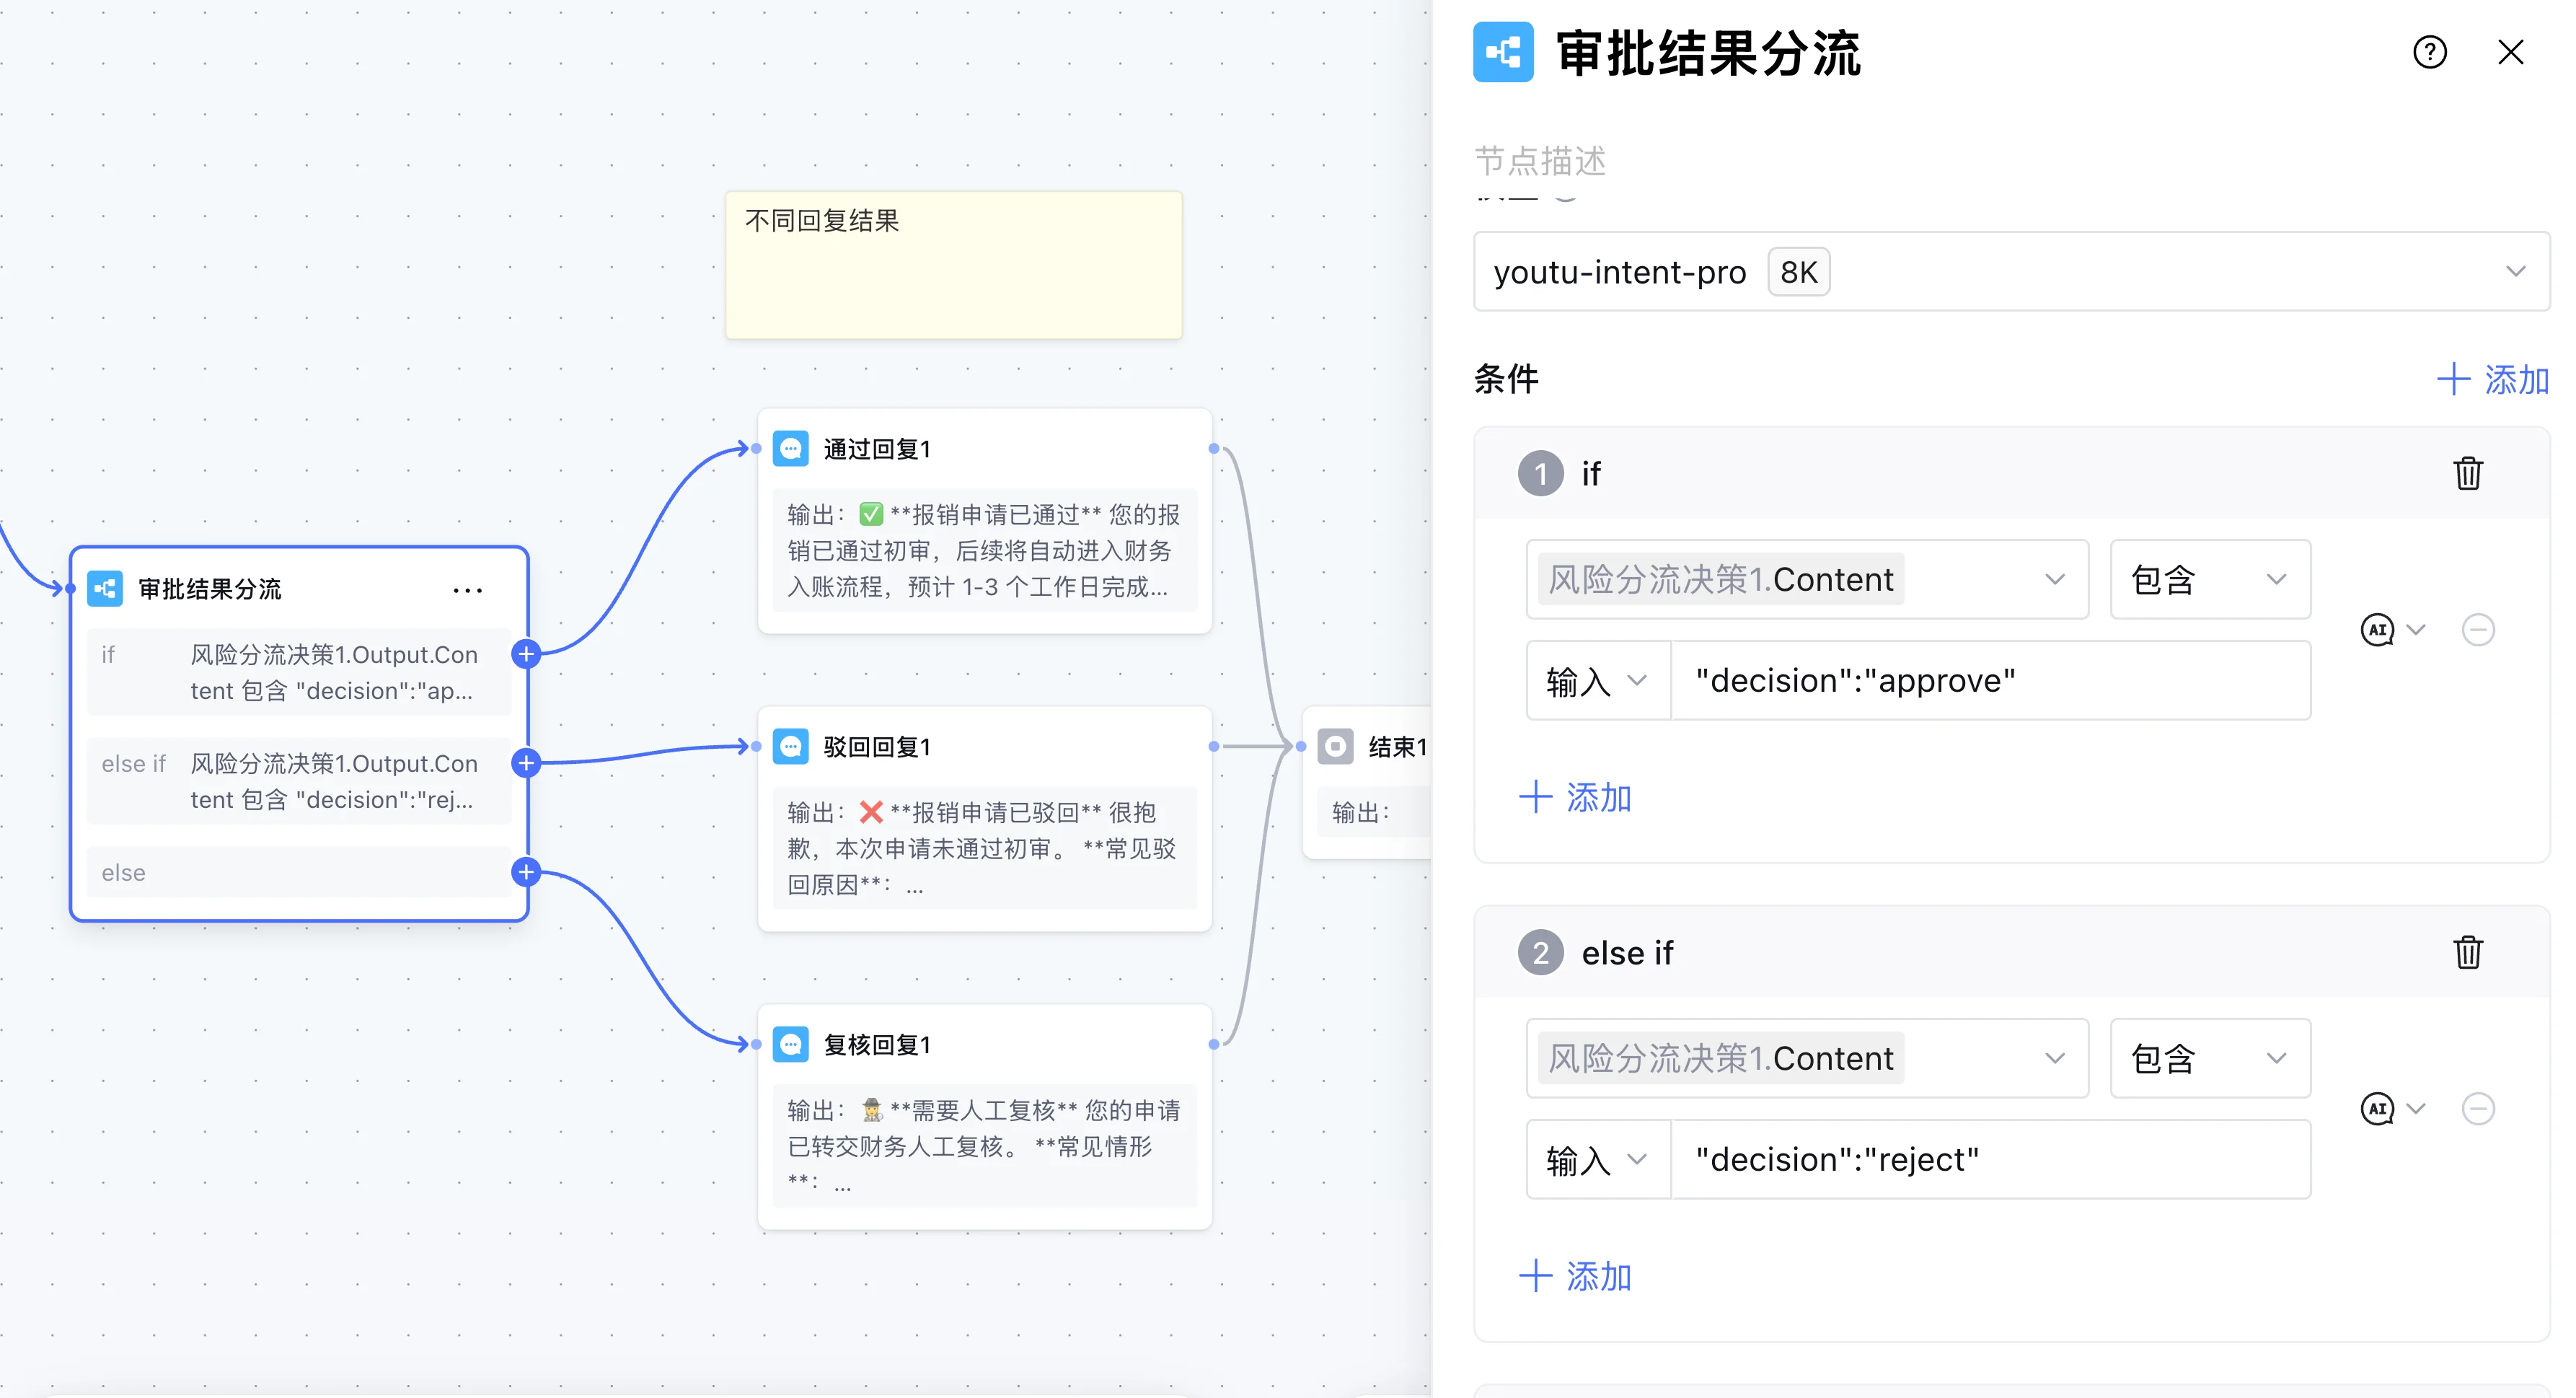Remove the "decision":"reject" condition row
The image size is (2576, 1398).
(2478, 1109)
